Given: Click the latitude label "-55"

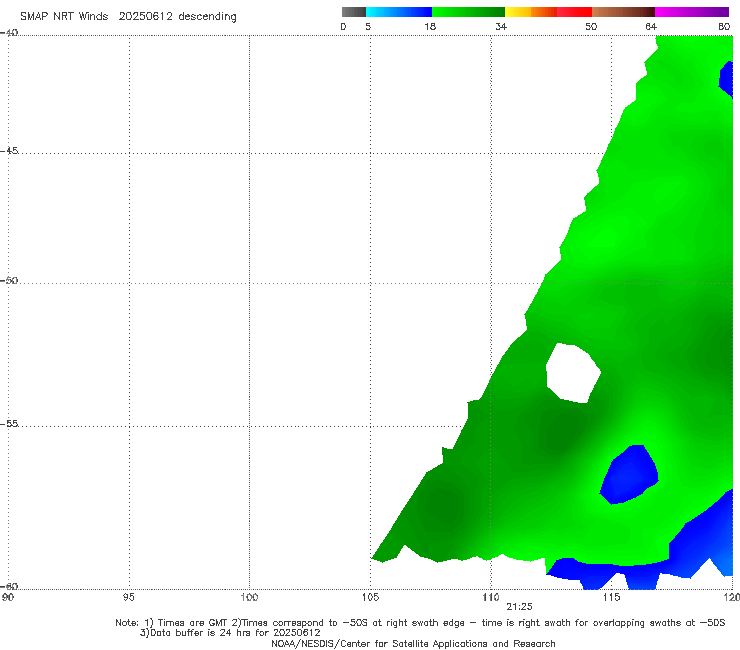Looking at the screenshot, I should [9, 423].
